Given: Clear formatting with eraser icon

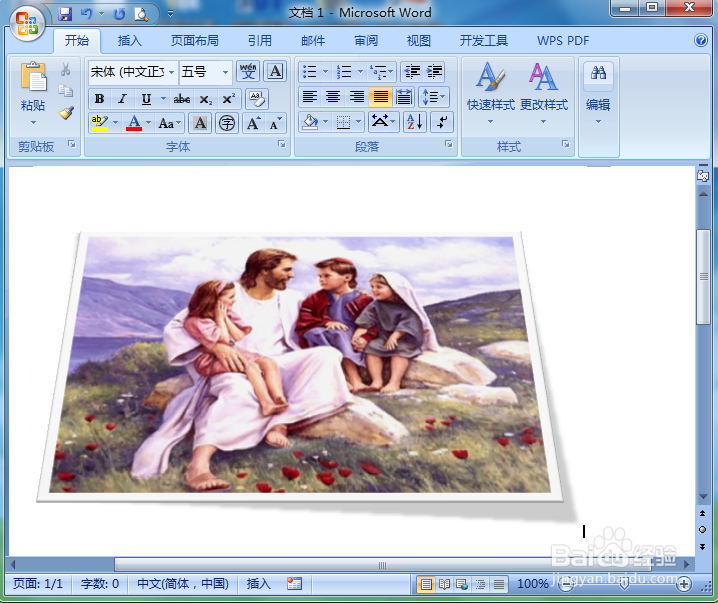Looking at the screenshot, I should coord(257,99).
